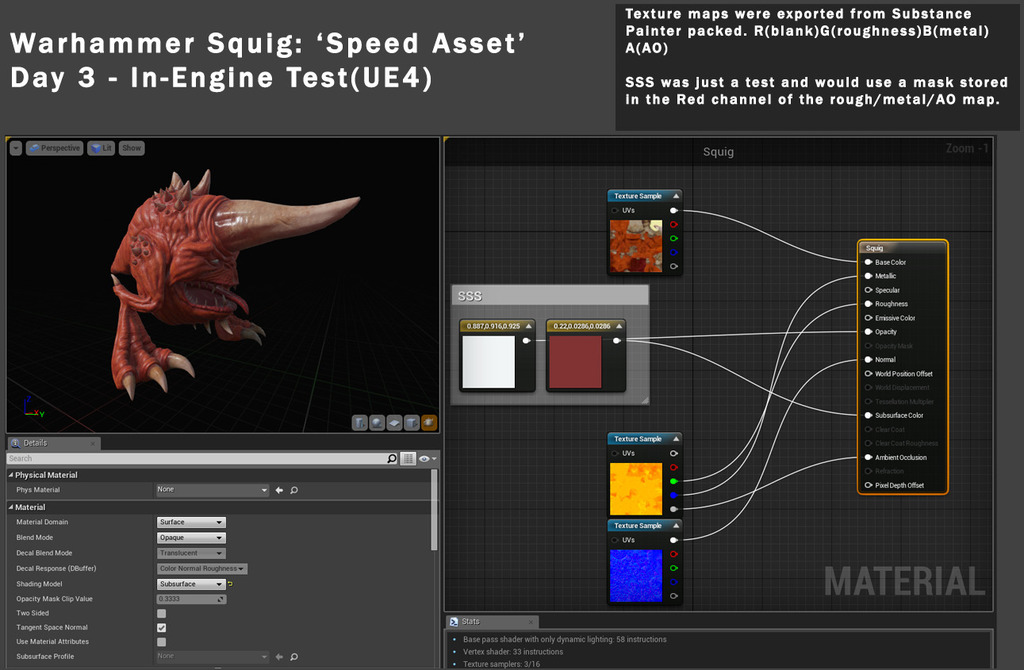Viewport: 1024px width, 670px height.
Task: Click the white color swatch in SSS group
Action: click(x=488, y=362)
